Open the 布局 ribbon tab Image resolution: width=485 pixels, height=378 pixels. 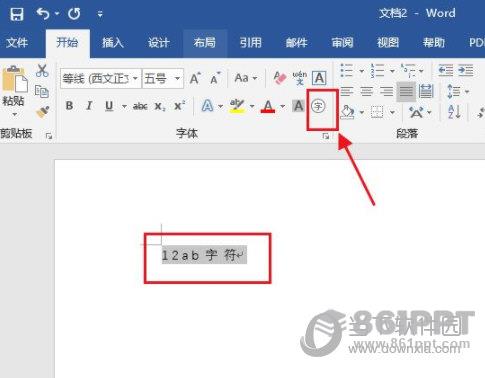(x=205, y=43)
